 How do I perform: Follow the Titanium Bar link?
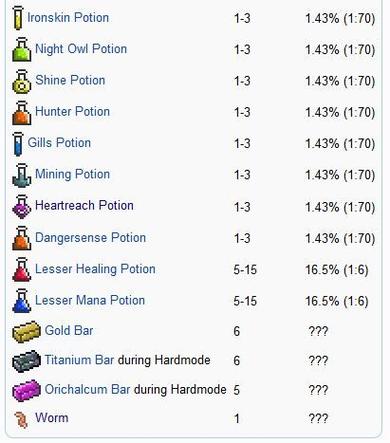click(79, 360)
